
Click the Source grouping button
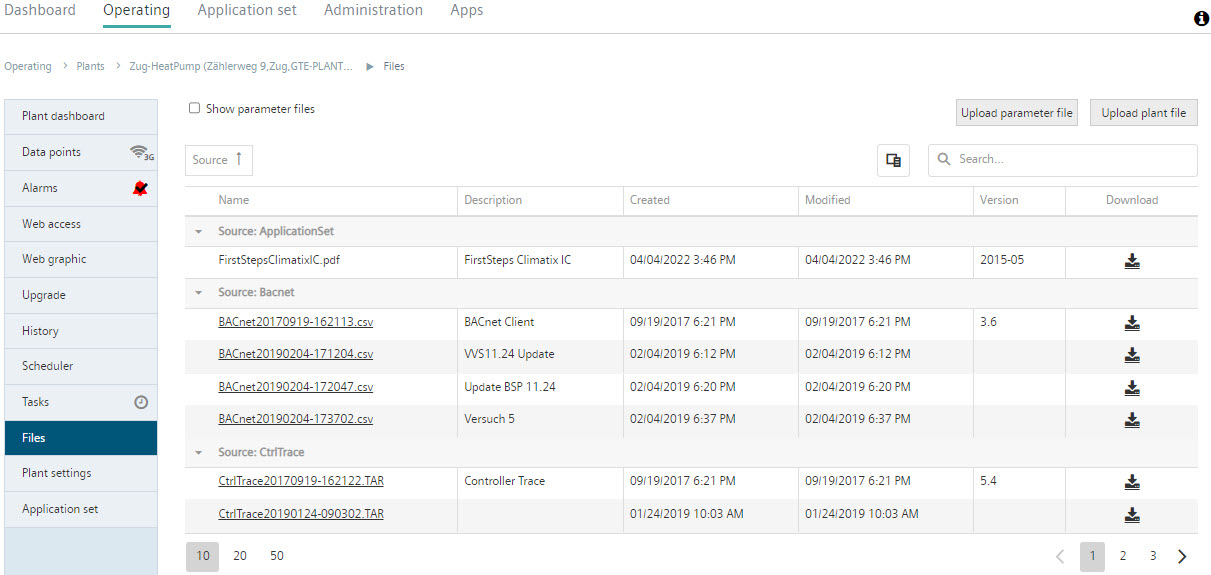[219, 160]
